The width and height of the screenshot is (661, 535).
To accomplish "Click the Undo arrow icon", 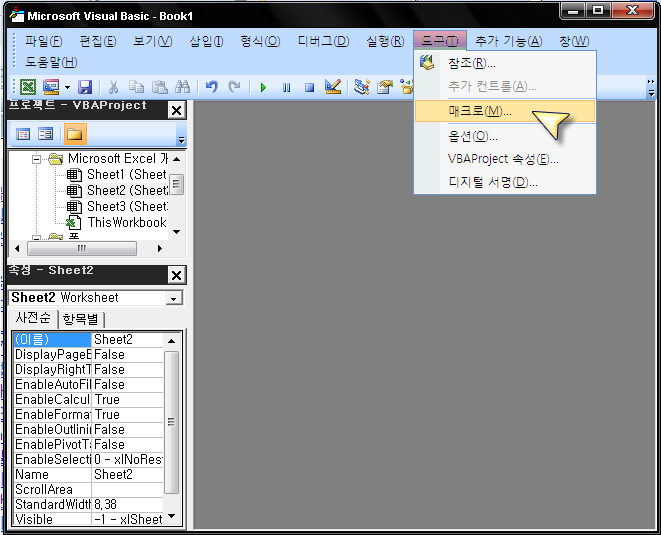I will pos(211,87).
